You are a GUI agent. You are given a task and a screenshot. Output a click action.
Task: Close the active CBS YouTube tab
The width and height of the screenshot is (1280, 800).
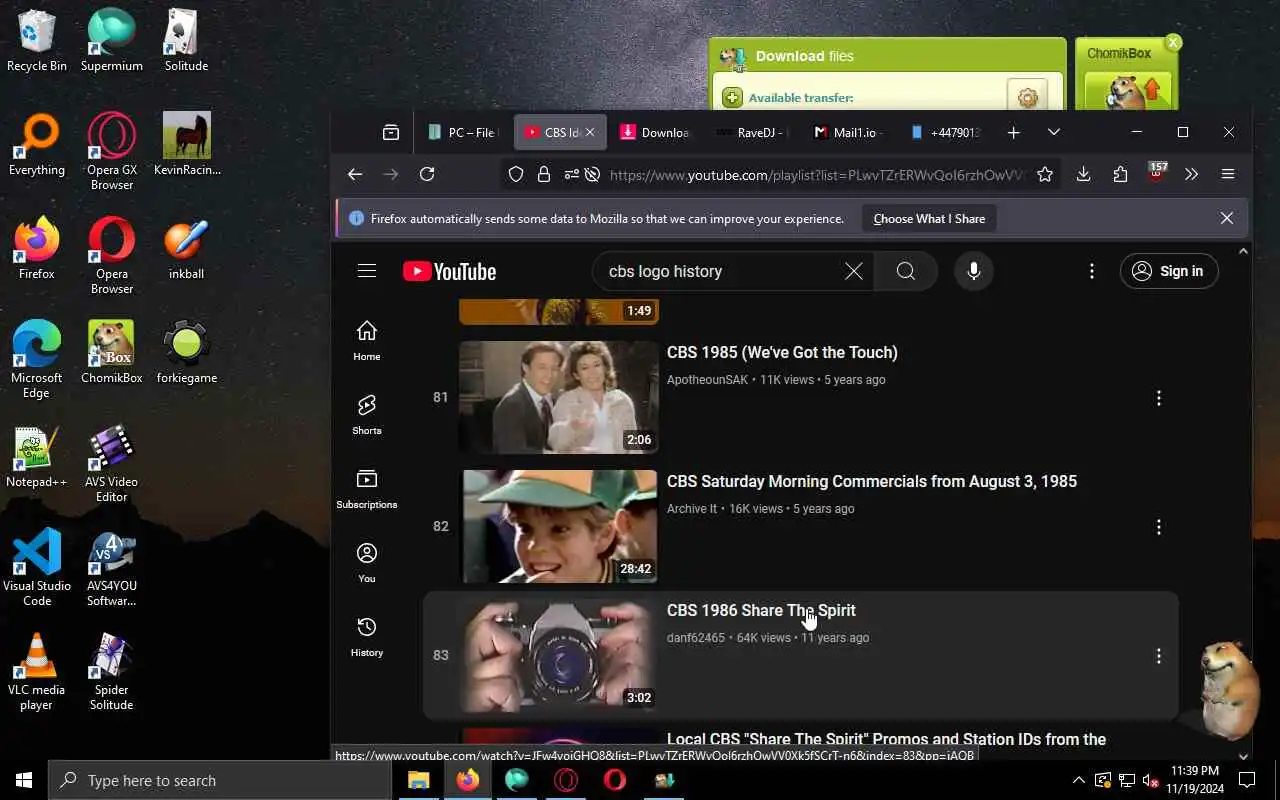tap(590, 132)
